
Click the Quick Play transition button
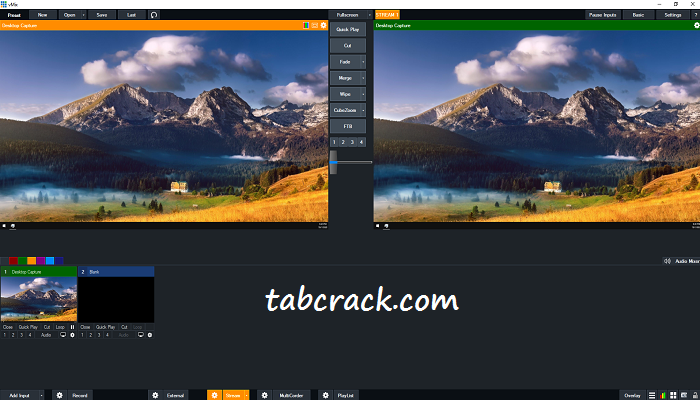[x=348, y=29]
